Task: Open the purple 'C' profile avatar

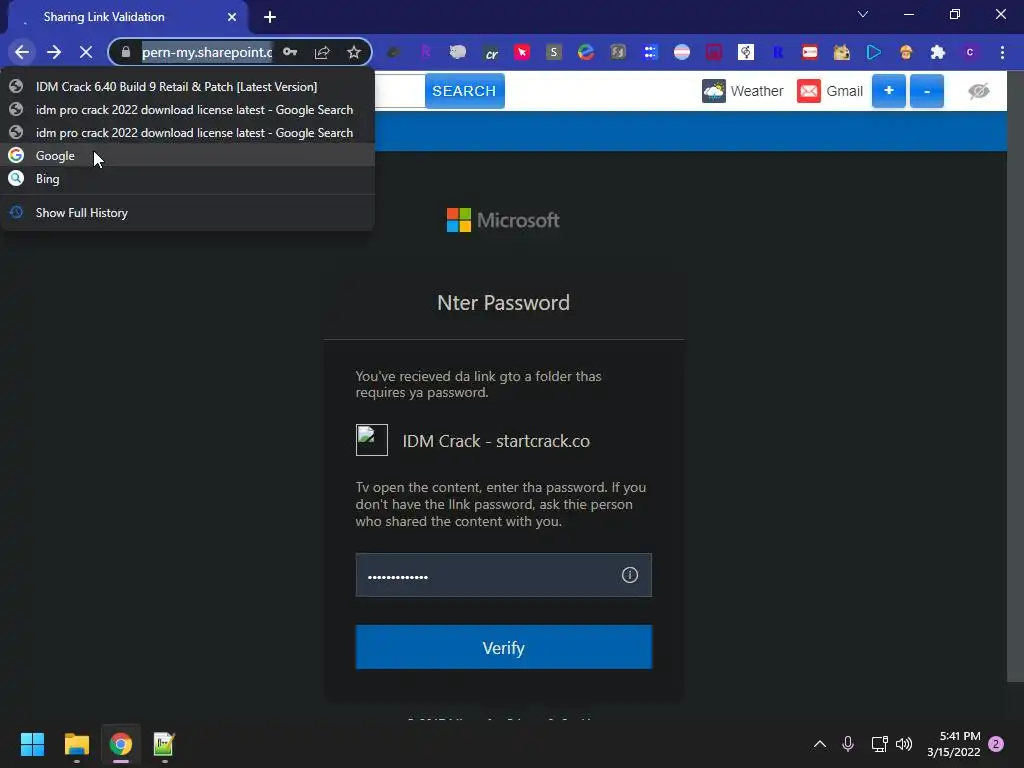Action: (970, 52)
